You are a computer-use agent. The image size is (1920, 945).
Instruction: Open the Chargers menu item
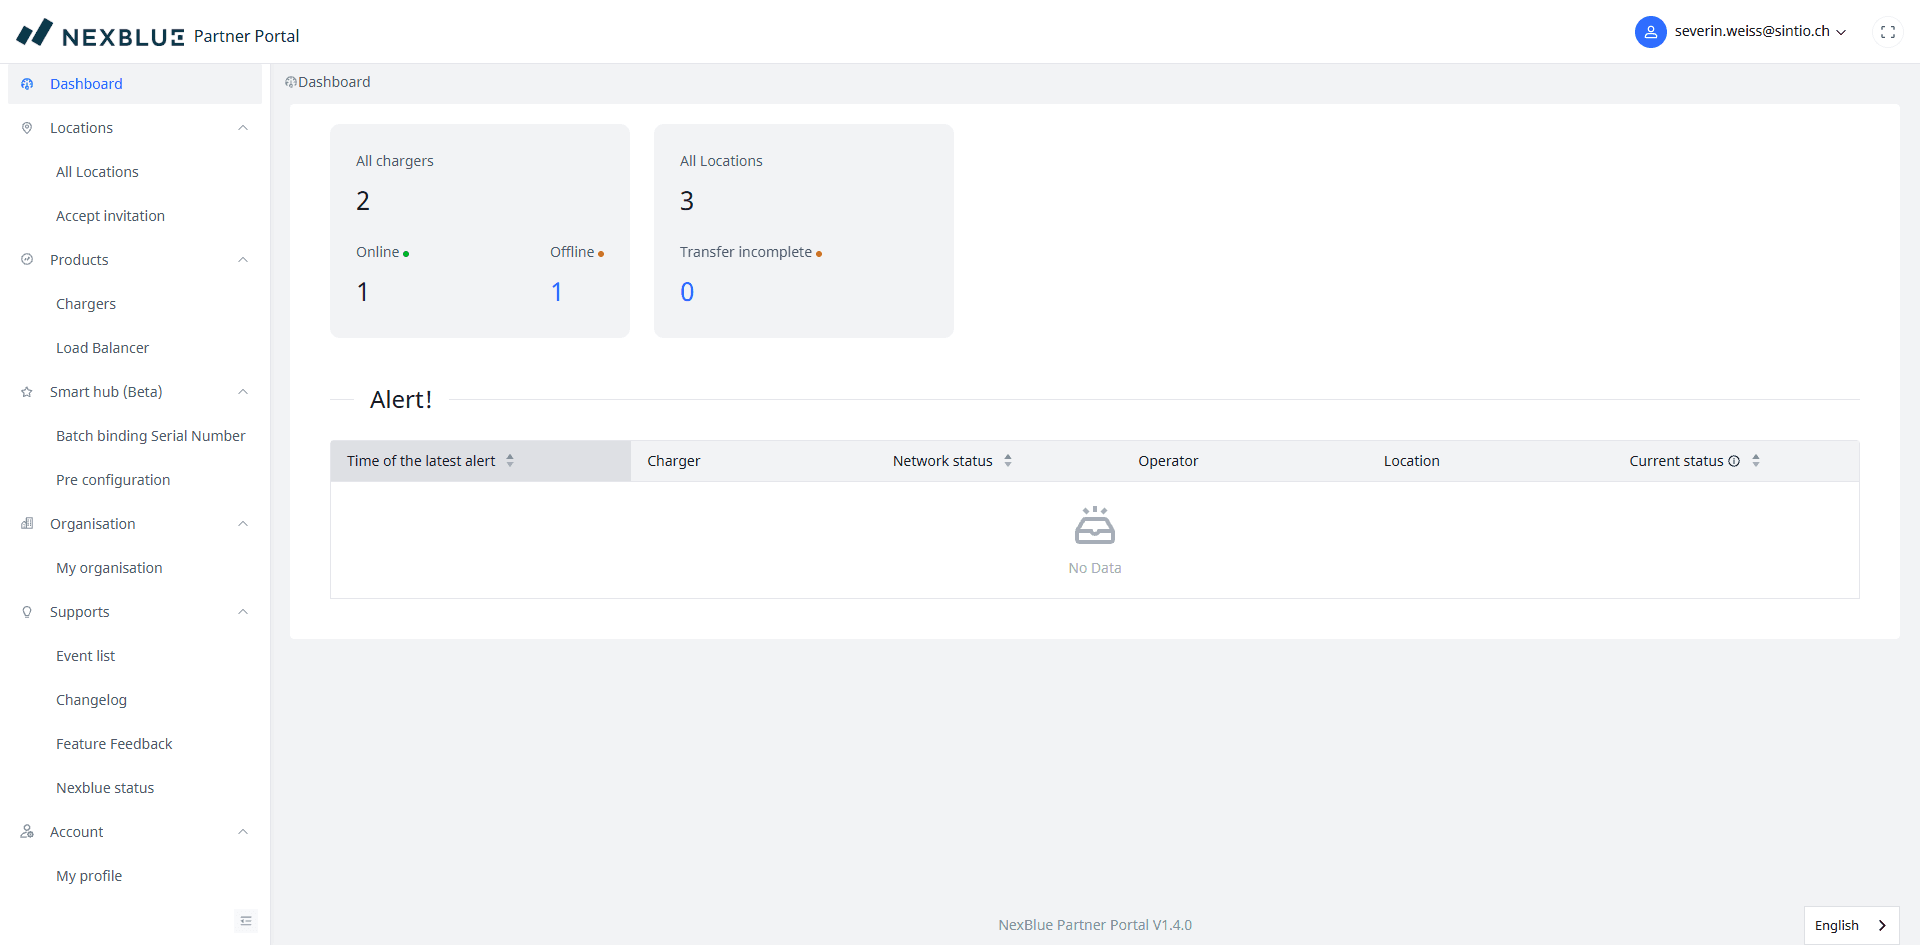coord(86,304)
